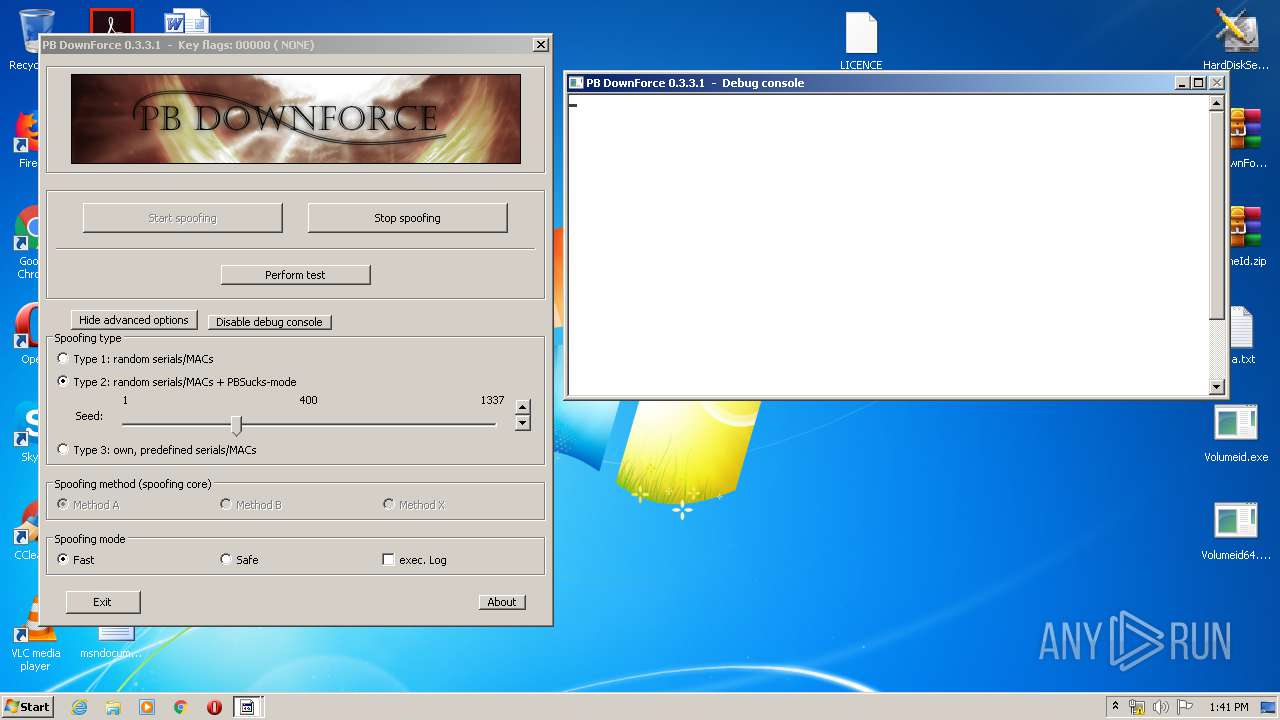
Task: Launch Chrome from the taskbar
Action: click(x=181, y=707)
